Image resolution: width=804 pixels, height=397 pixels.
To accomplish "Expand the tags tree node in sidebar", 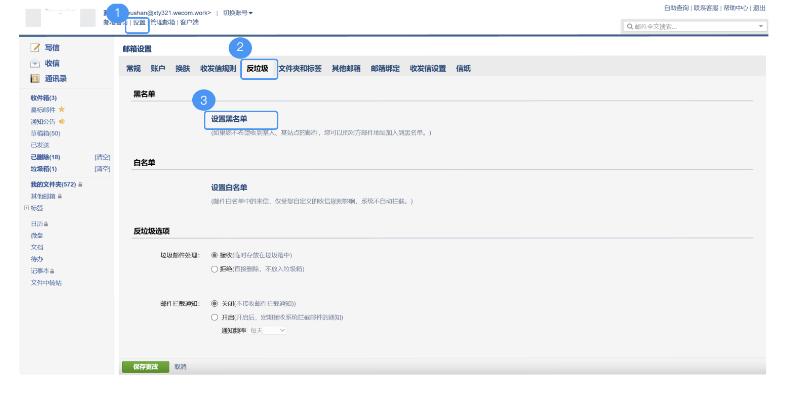I will click(26, 208).
